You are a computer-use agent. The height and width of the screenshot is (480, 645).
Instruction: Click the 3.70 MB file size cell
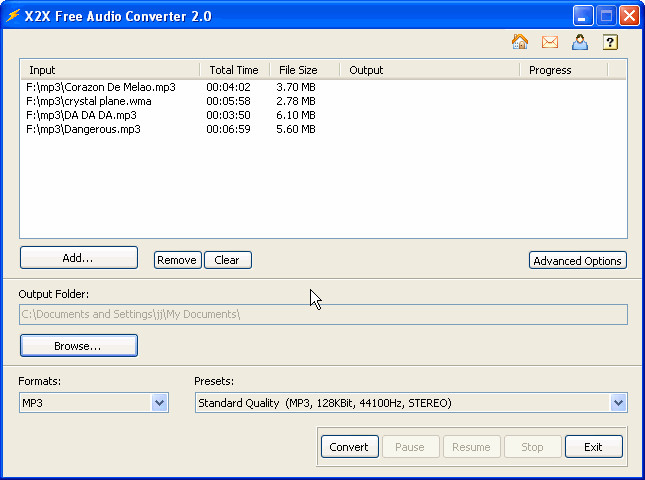click(x=296, y=87)
